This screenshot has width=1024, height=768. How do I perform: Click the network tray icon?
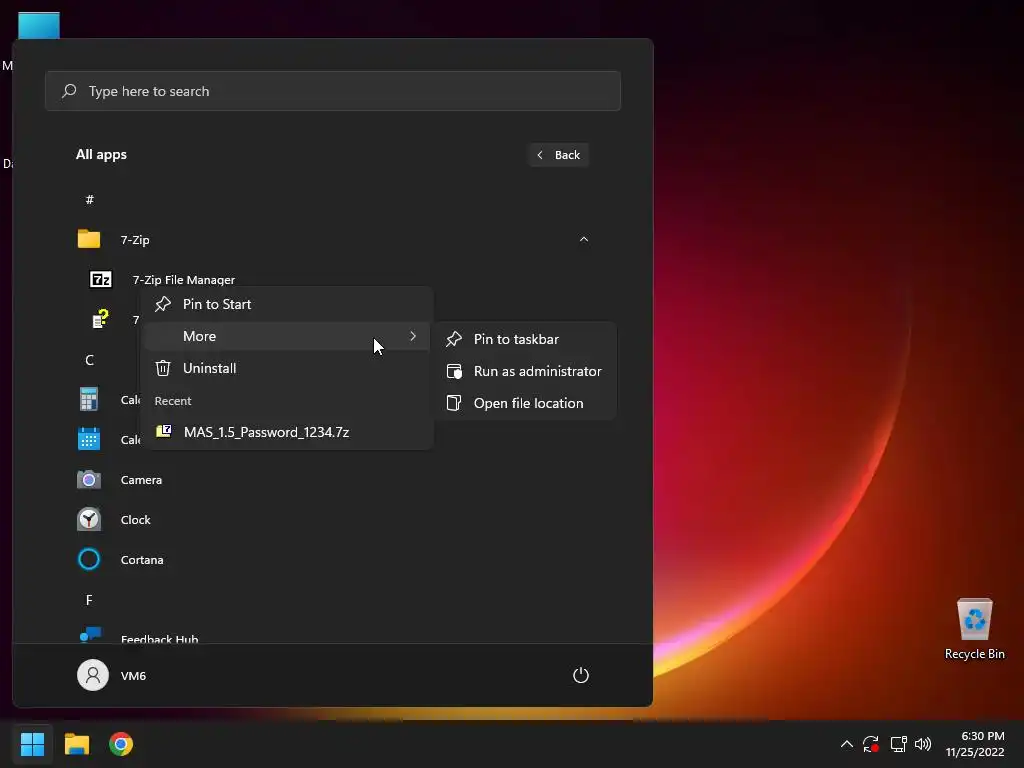click(899, 744)
